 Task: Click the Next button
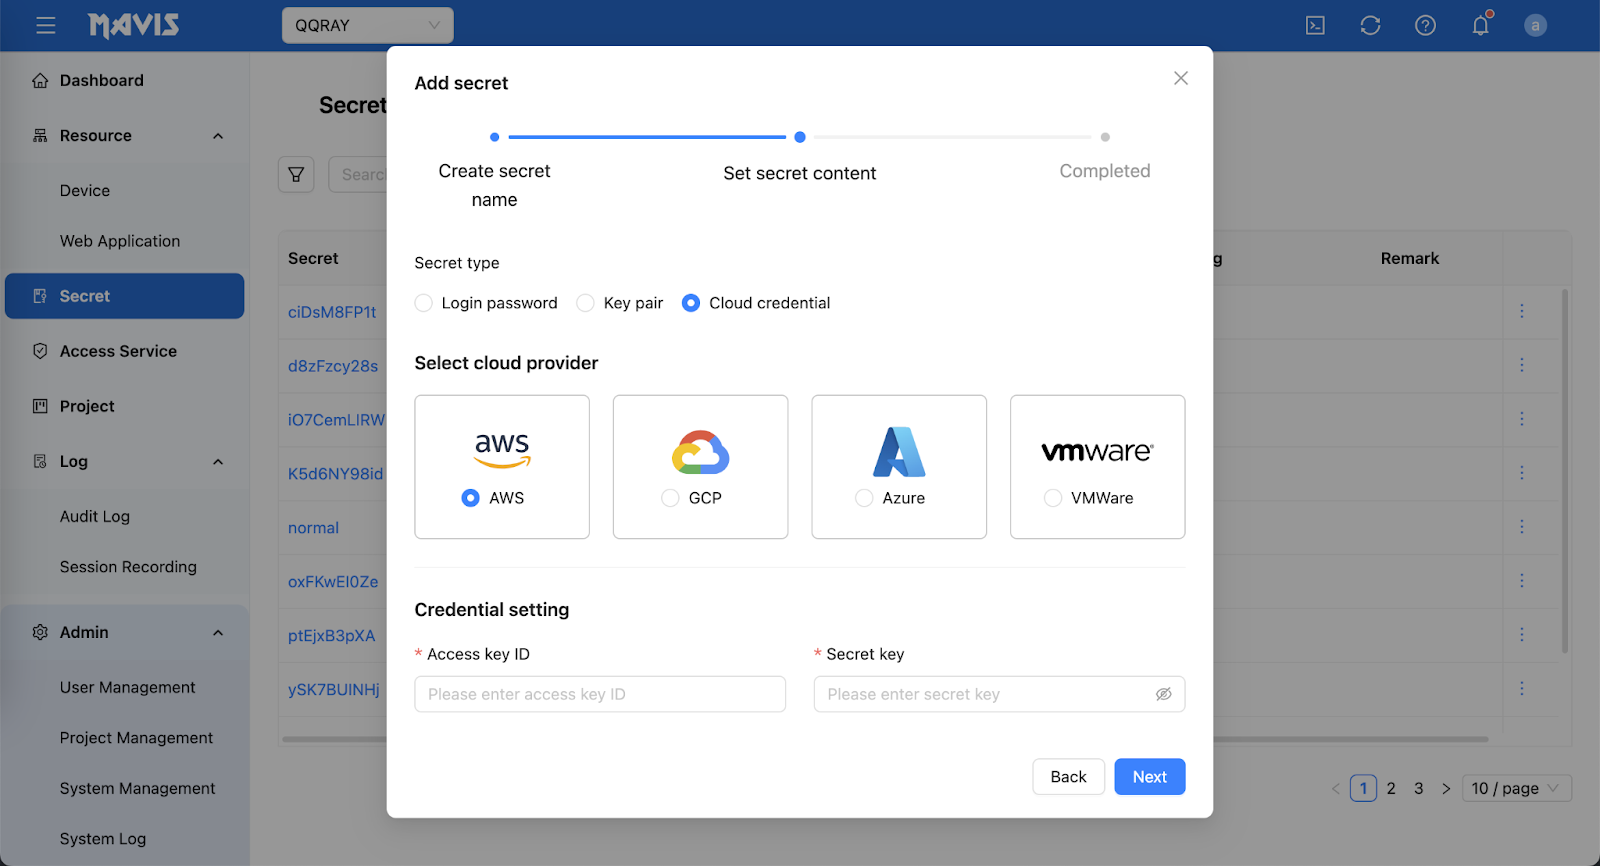tap(1149, 777)
